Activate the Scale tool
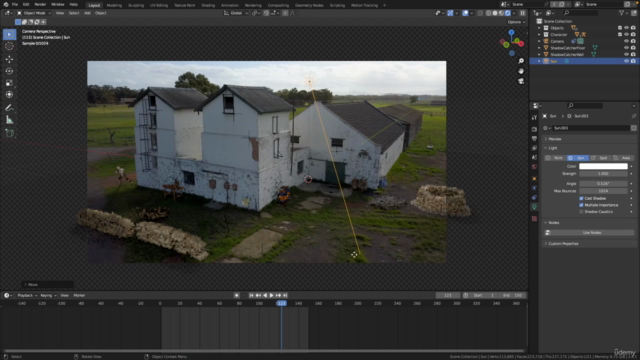This screenshot has width=640, height=360. coord(9,83)
